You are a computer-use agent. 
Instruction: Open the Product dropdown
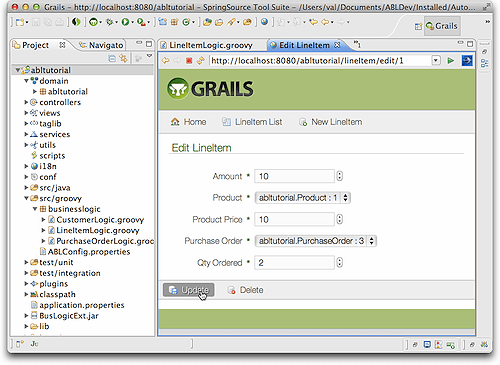[303, 198]
